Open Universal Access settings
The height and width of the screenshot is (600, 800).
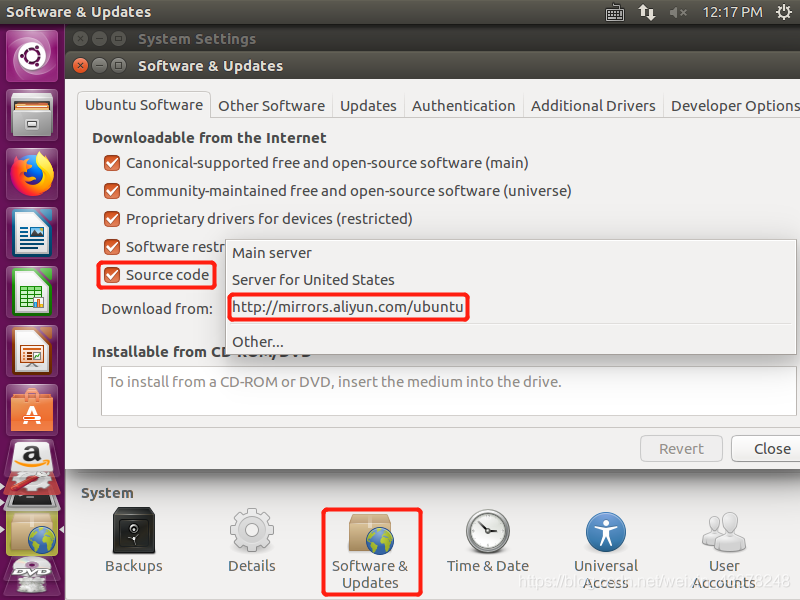click(x=606, y=551)
